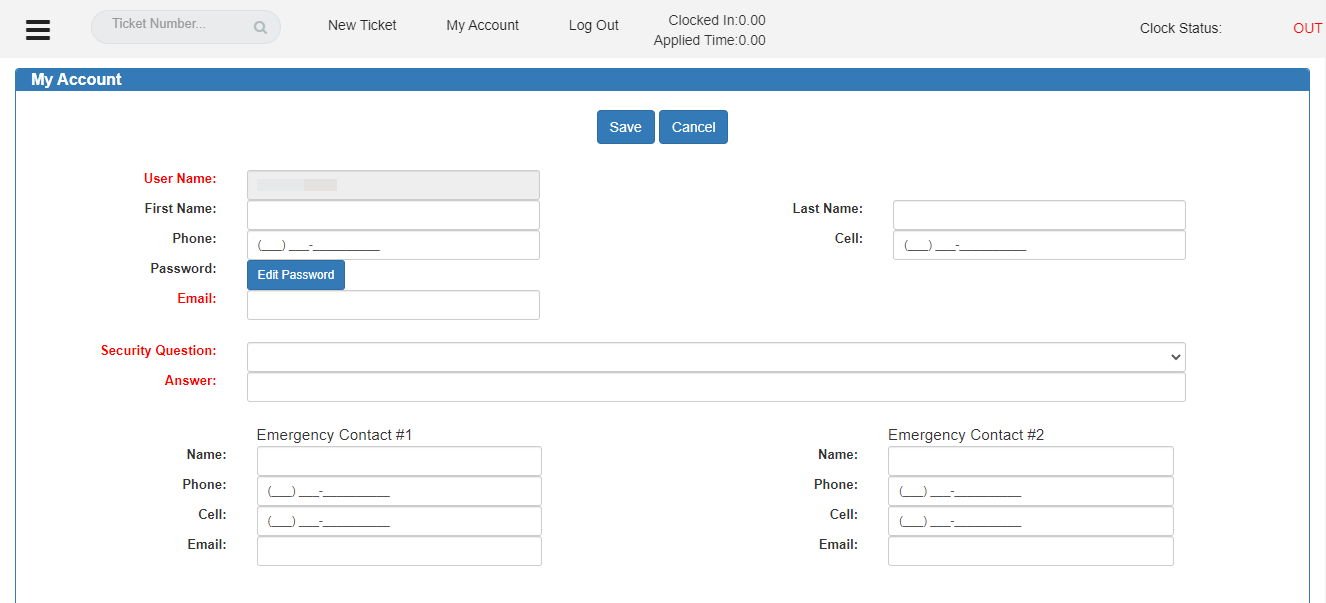The image size is (1326, 603).
Task: Click the account Email field
Action: point(393,305)
